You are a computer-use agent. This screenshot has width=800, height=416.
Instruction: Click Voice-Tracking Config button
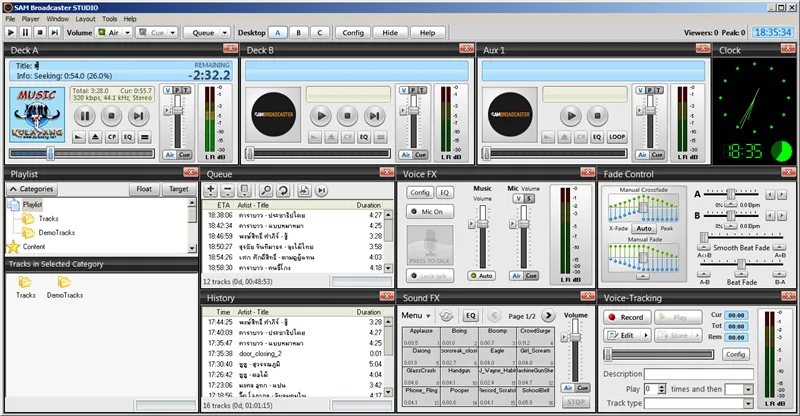(x=735, y=354)
